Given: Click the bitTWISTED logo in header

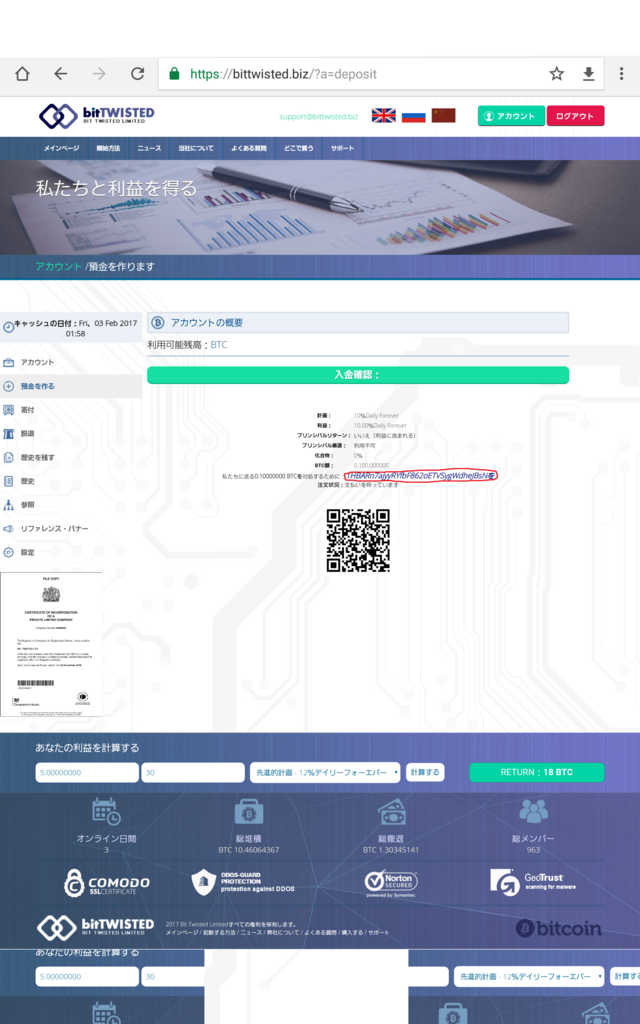Looking at the screenshot, I should 97,116.
